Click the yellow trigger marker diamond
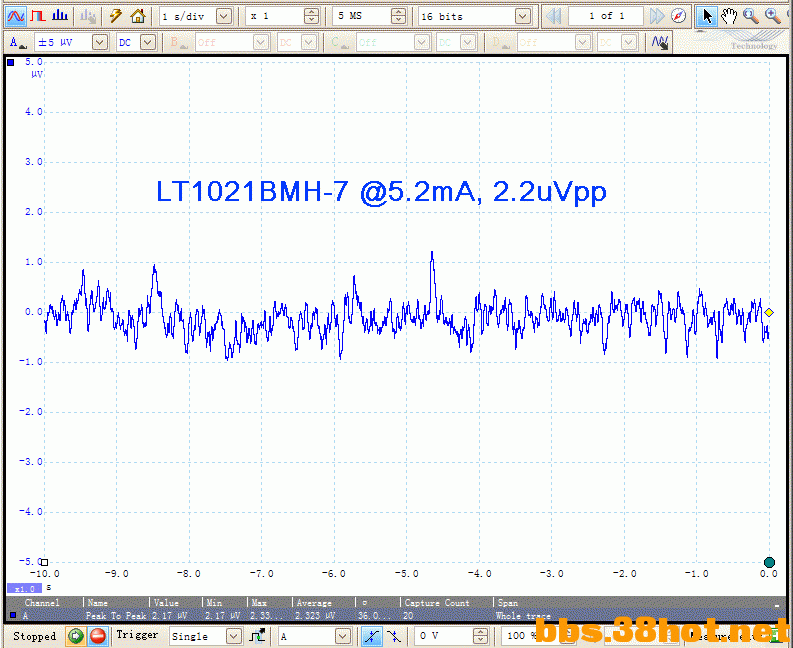 tap(769, 313)
